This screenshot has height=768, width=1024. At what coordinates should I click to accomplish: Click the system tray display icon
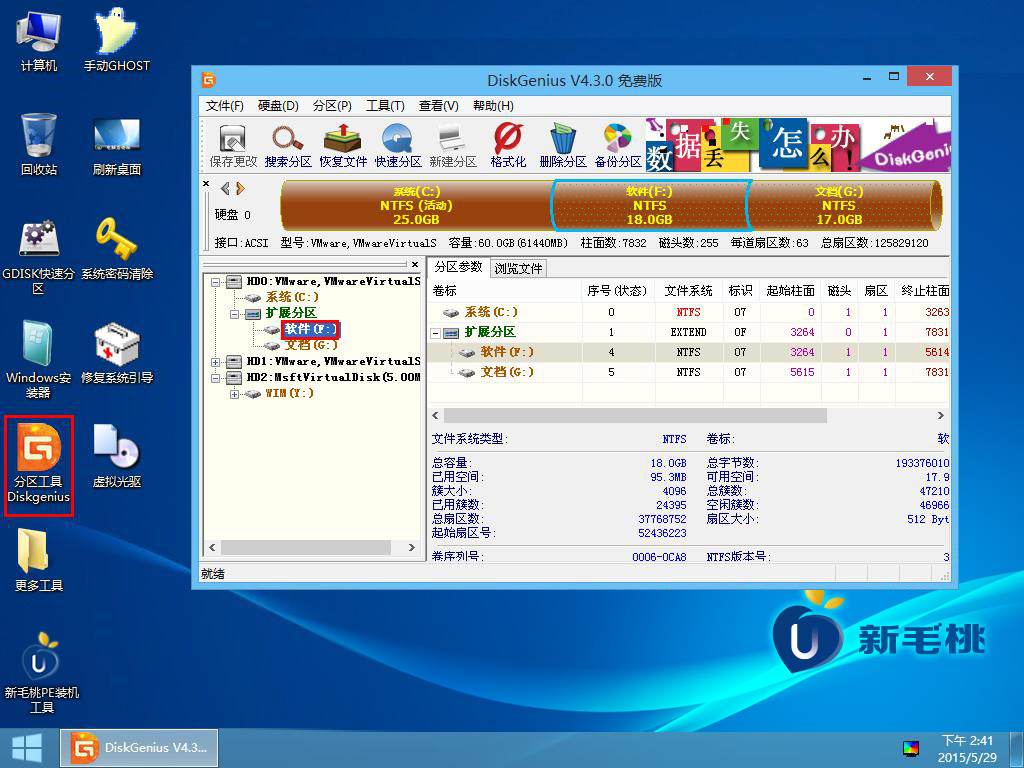point(910,748)
